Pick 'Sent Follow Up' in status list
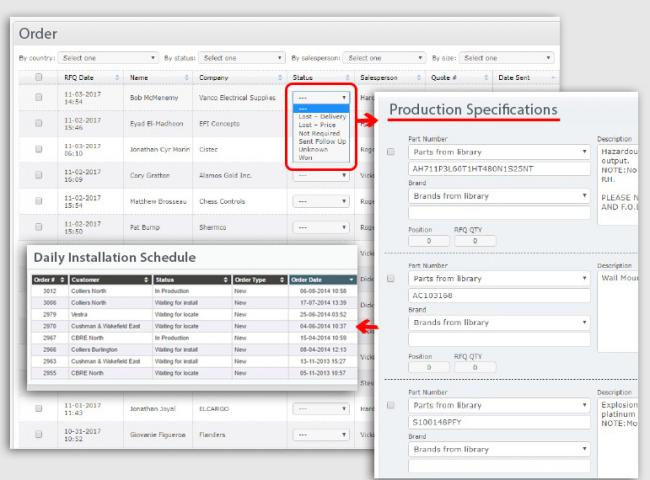The image size is (650, 480). coord(322,141)
